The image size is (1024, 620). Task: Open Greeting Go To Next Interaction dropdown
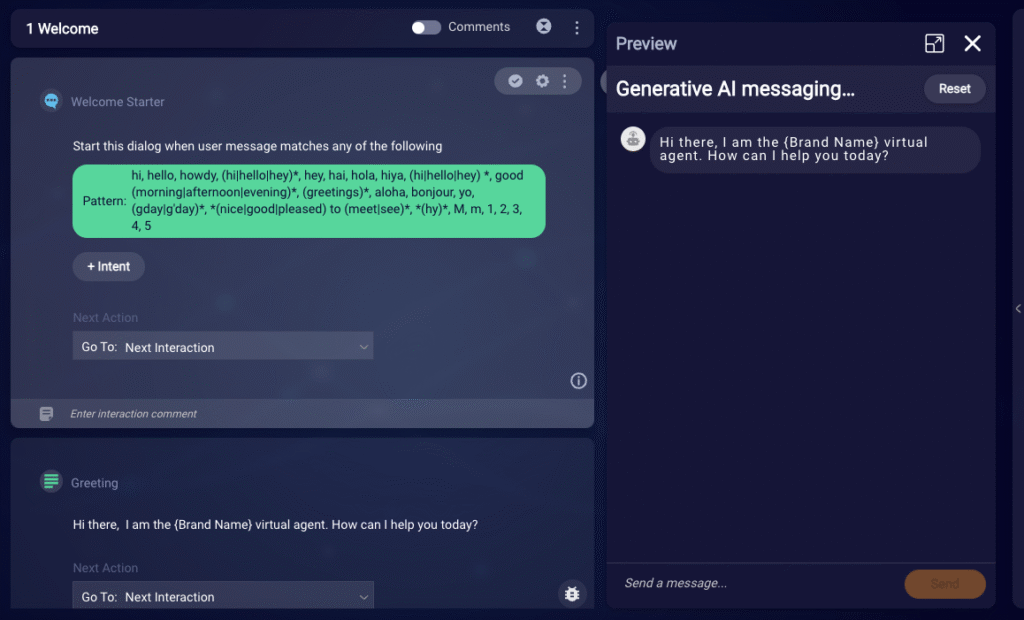pos(223,595)
